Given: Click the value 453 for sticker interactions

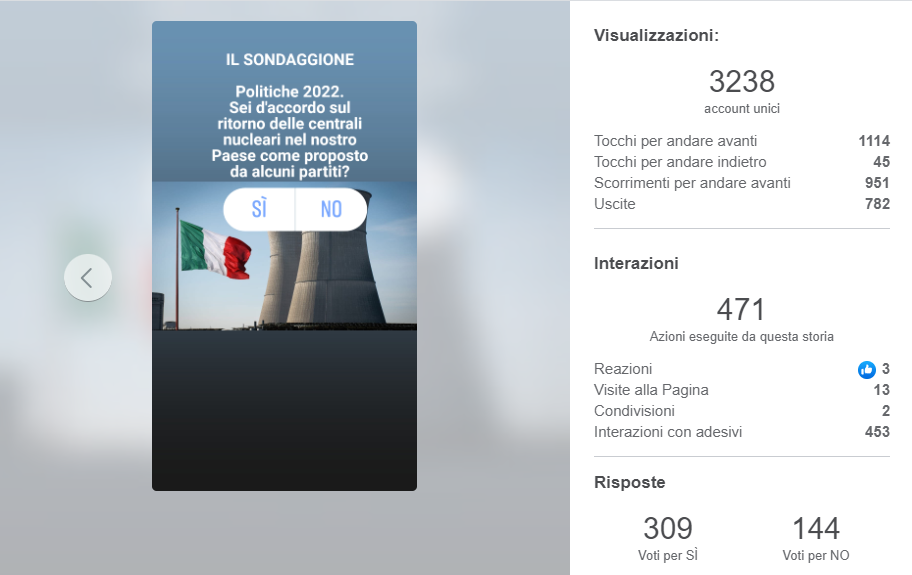Looking at the screenshot, I should click(x=877, y=431).
